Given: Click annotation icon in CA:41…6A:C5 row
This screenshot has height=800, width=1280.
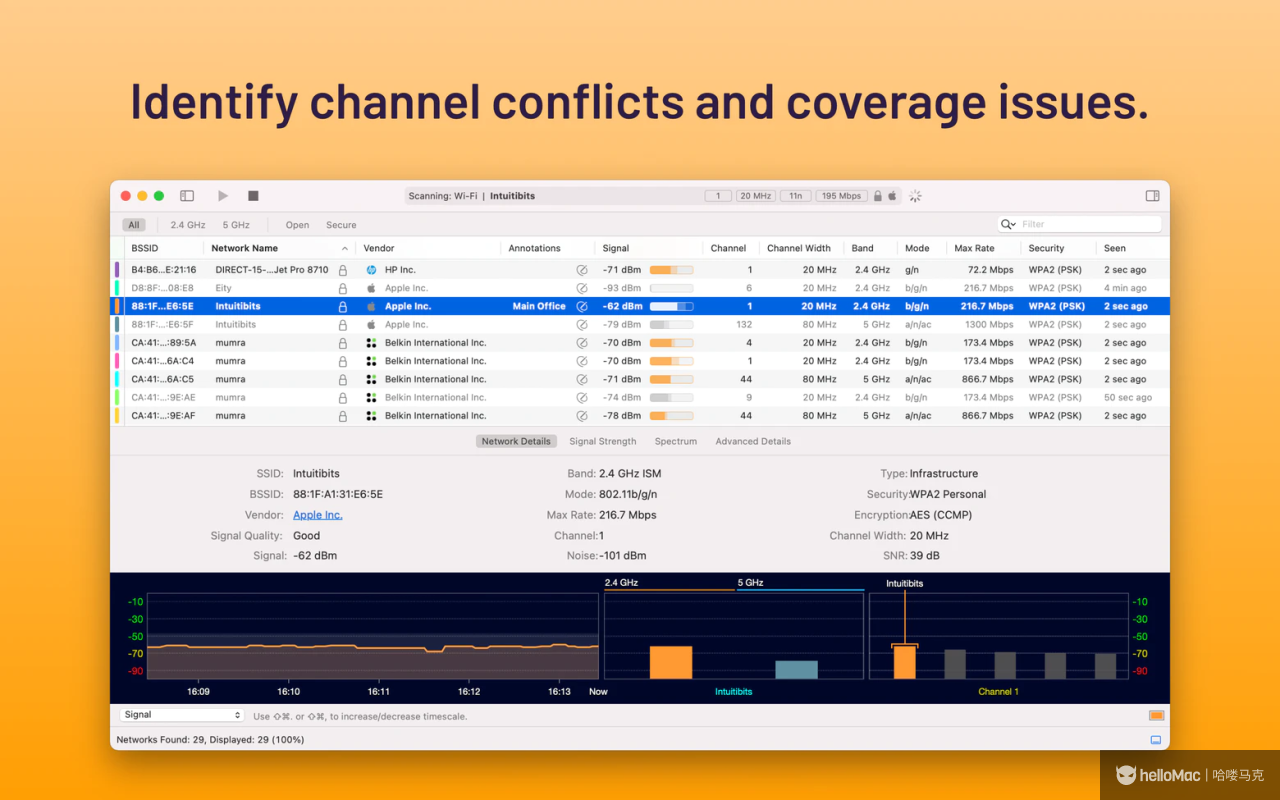Looking at the screenshot, I should coord(582,379).
